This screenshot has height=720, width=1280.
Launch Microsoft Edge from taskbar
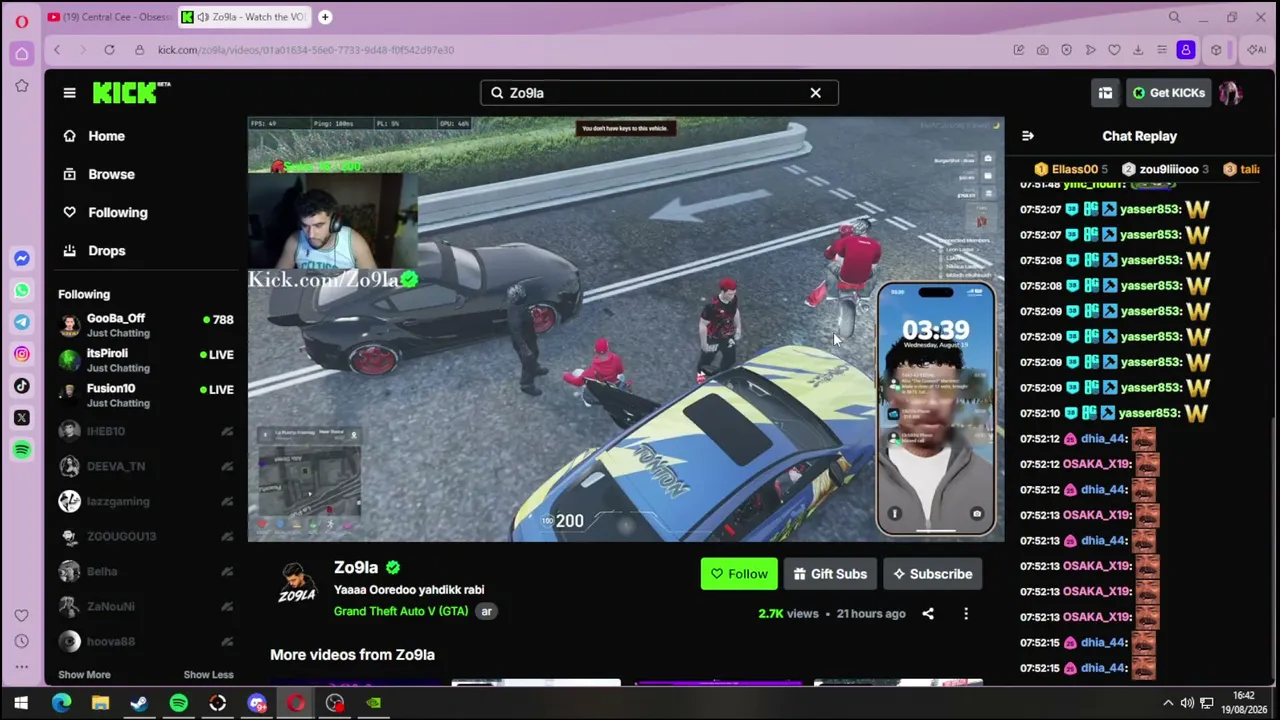pos(61,703)
